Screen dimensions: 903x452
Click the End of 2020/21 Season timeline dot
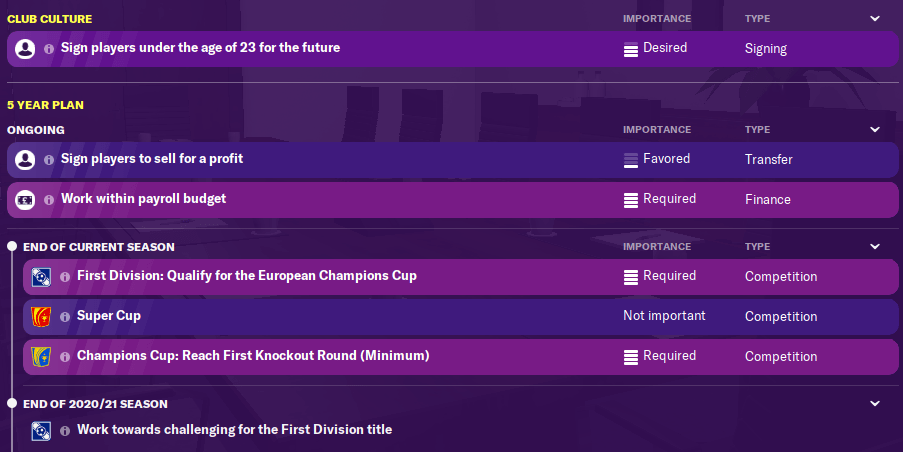coord(12,404)
